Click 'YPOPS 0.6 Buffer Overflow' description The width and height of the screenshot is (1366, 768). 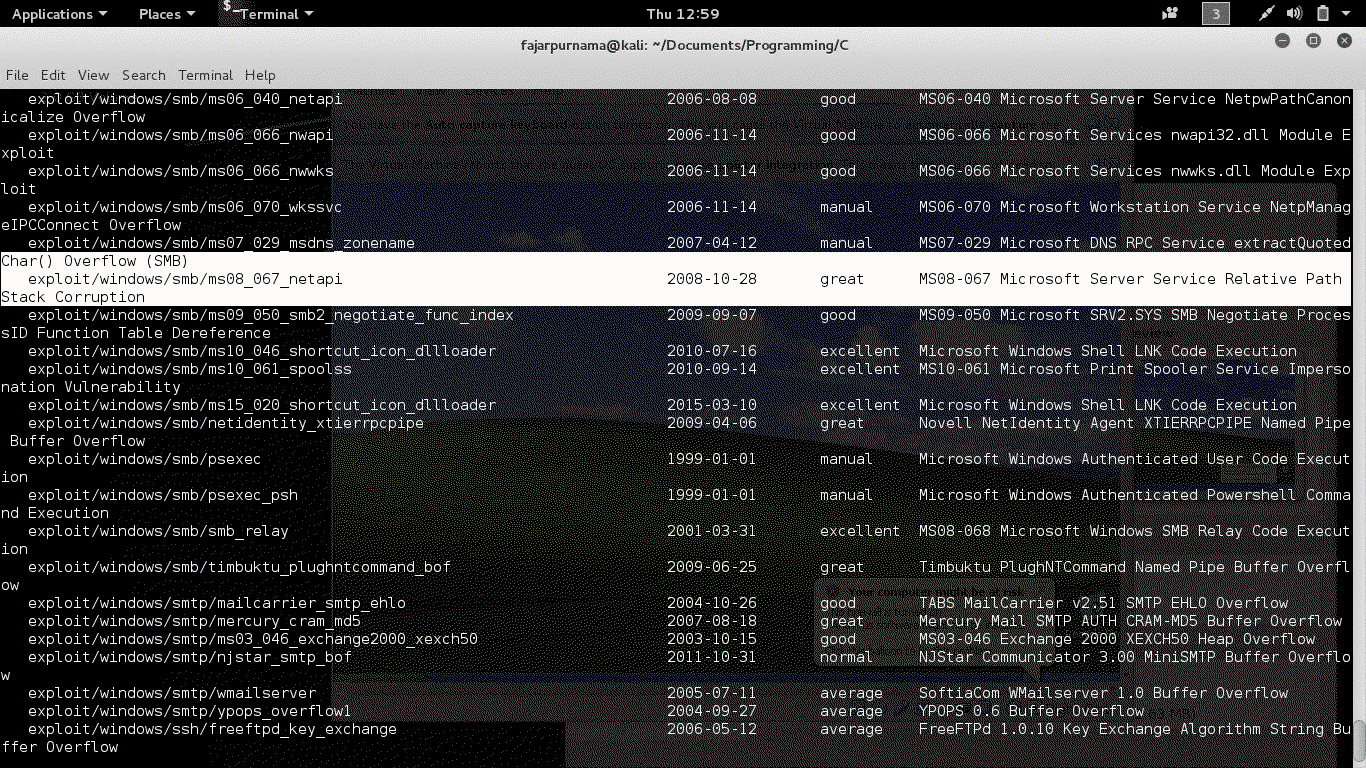pyautogui.click(x=1031, y=711)
